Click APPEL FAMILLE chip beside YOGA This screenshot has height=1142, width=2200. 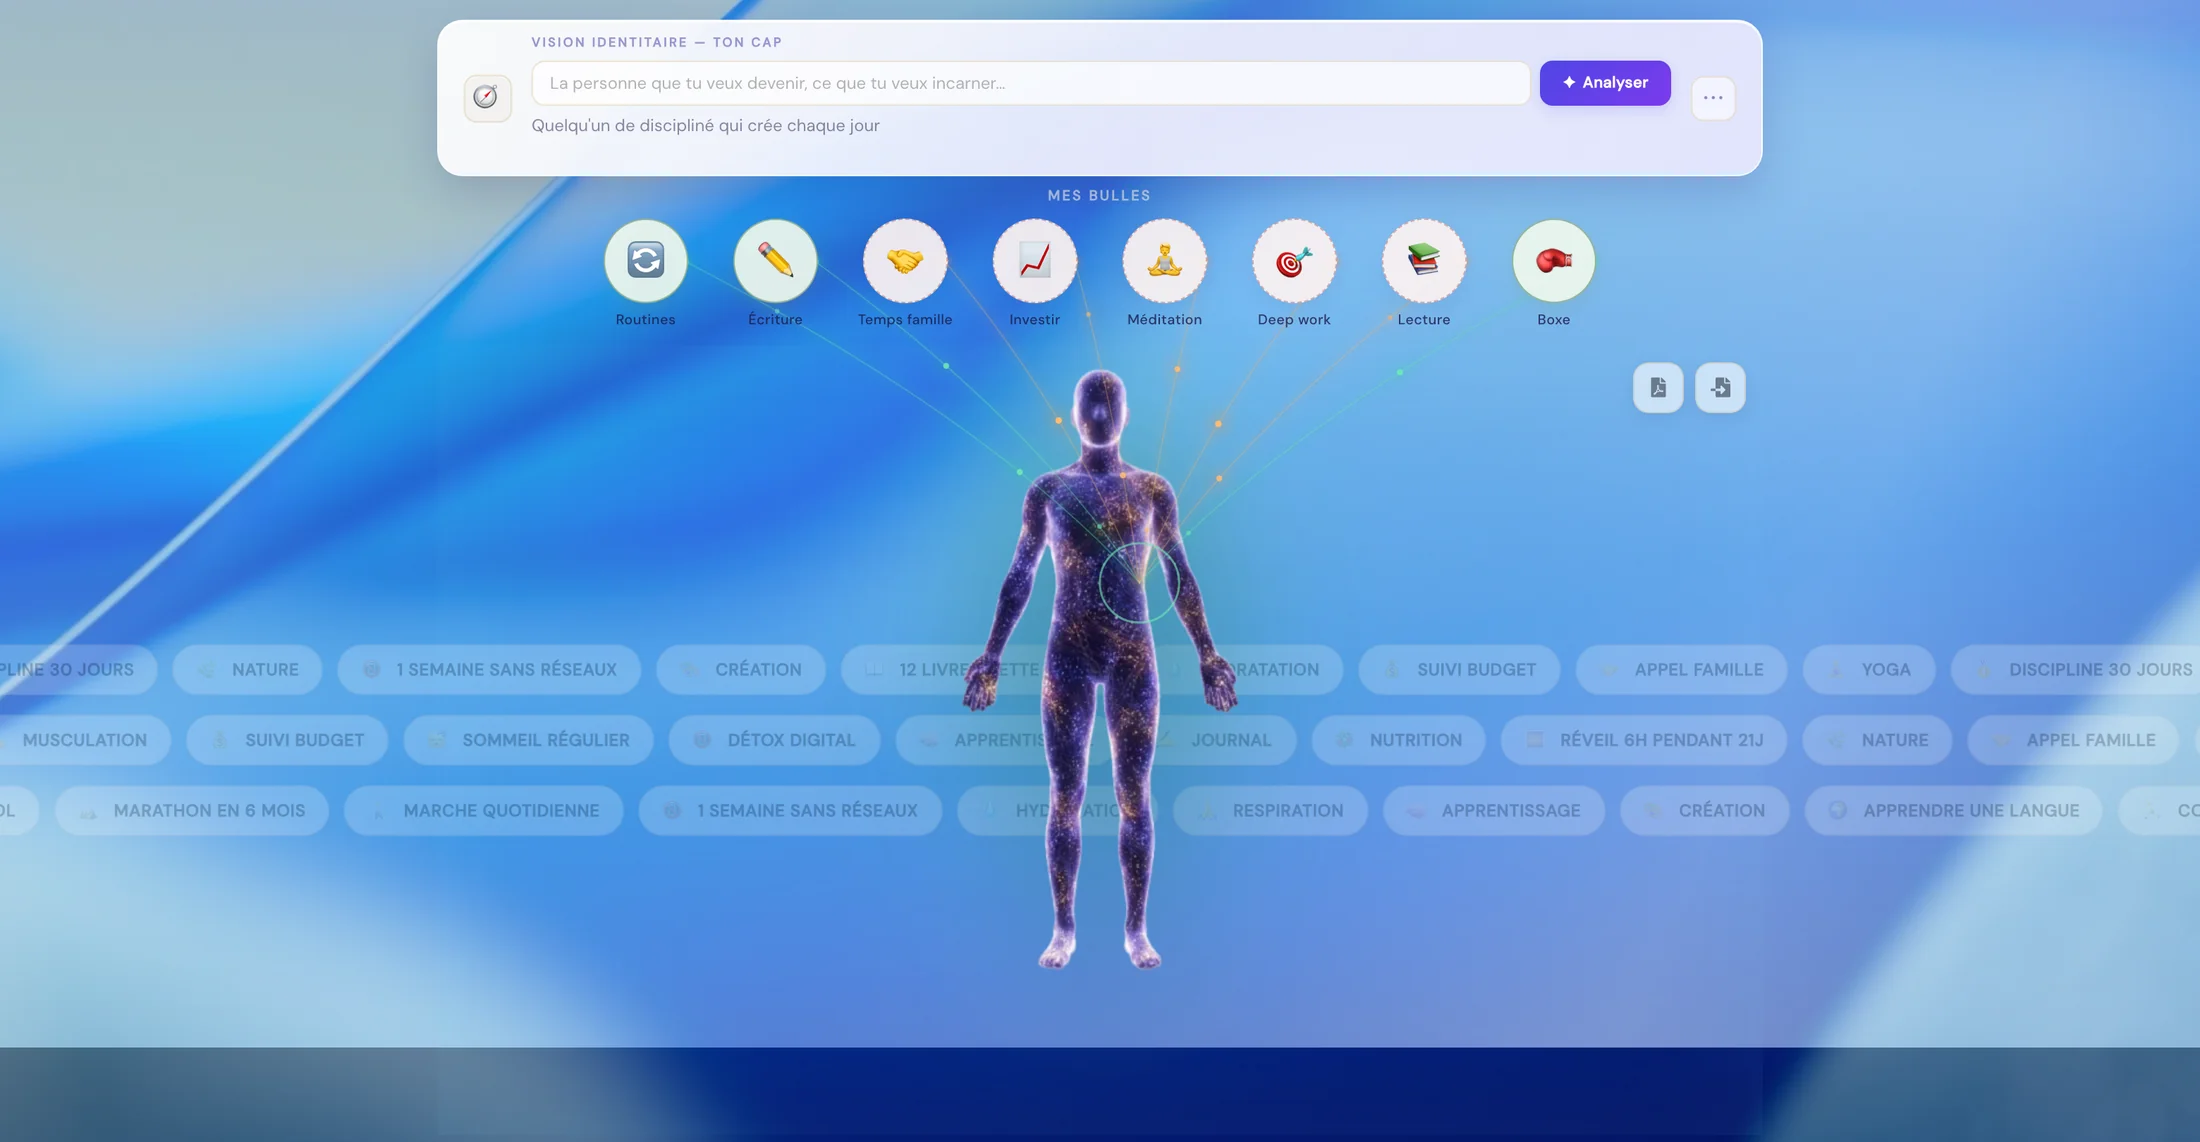pyautogui.click(x=1681, y=670)
